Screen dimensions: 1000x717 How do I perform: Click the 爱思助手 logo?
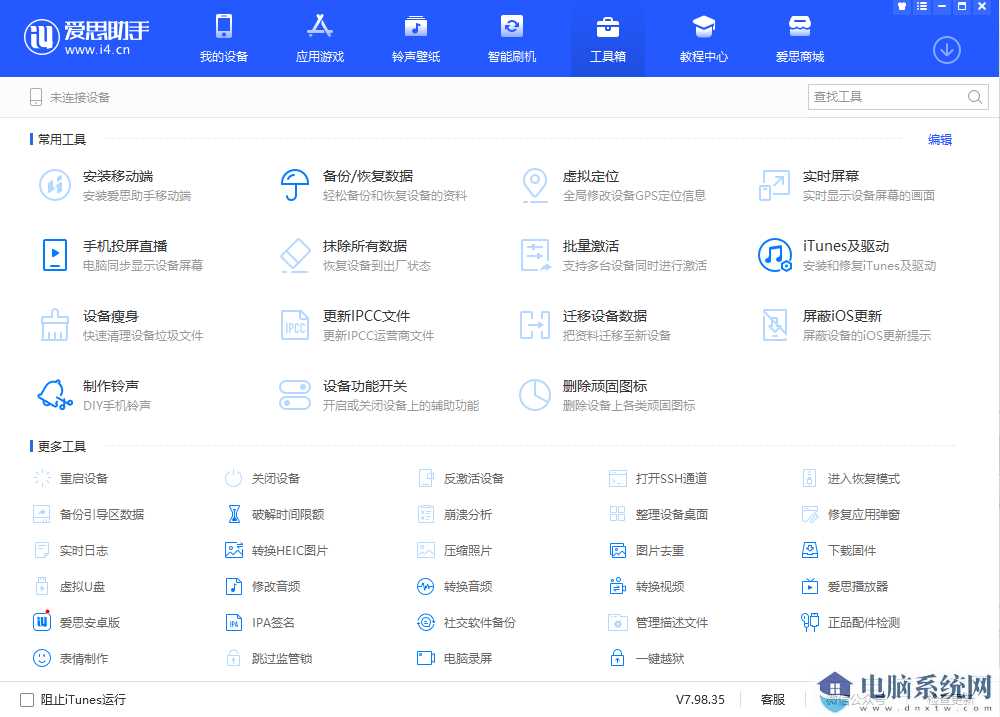pos(86,37)
